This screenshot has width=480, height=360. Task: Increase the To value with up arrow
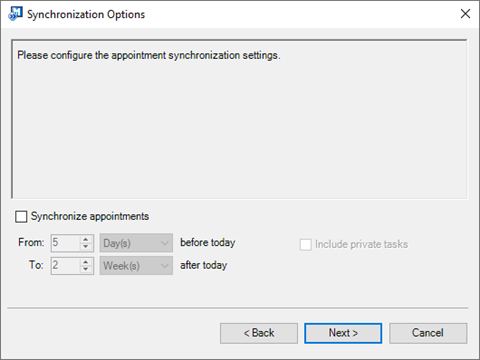click(86, 262)
